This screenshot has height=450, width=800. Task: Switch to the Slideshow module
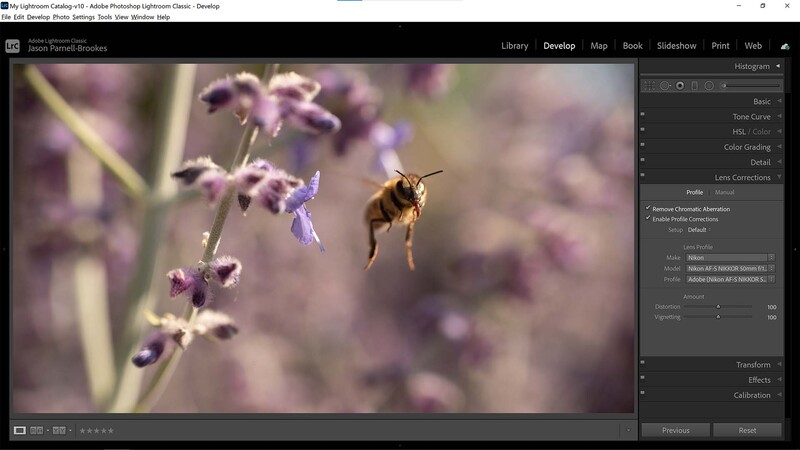[x=677, y=46]
